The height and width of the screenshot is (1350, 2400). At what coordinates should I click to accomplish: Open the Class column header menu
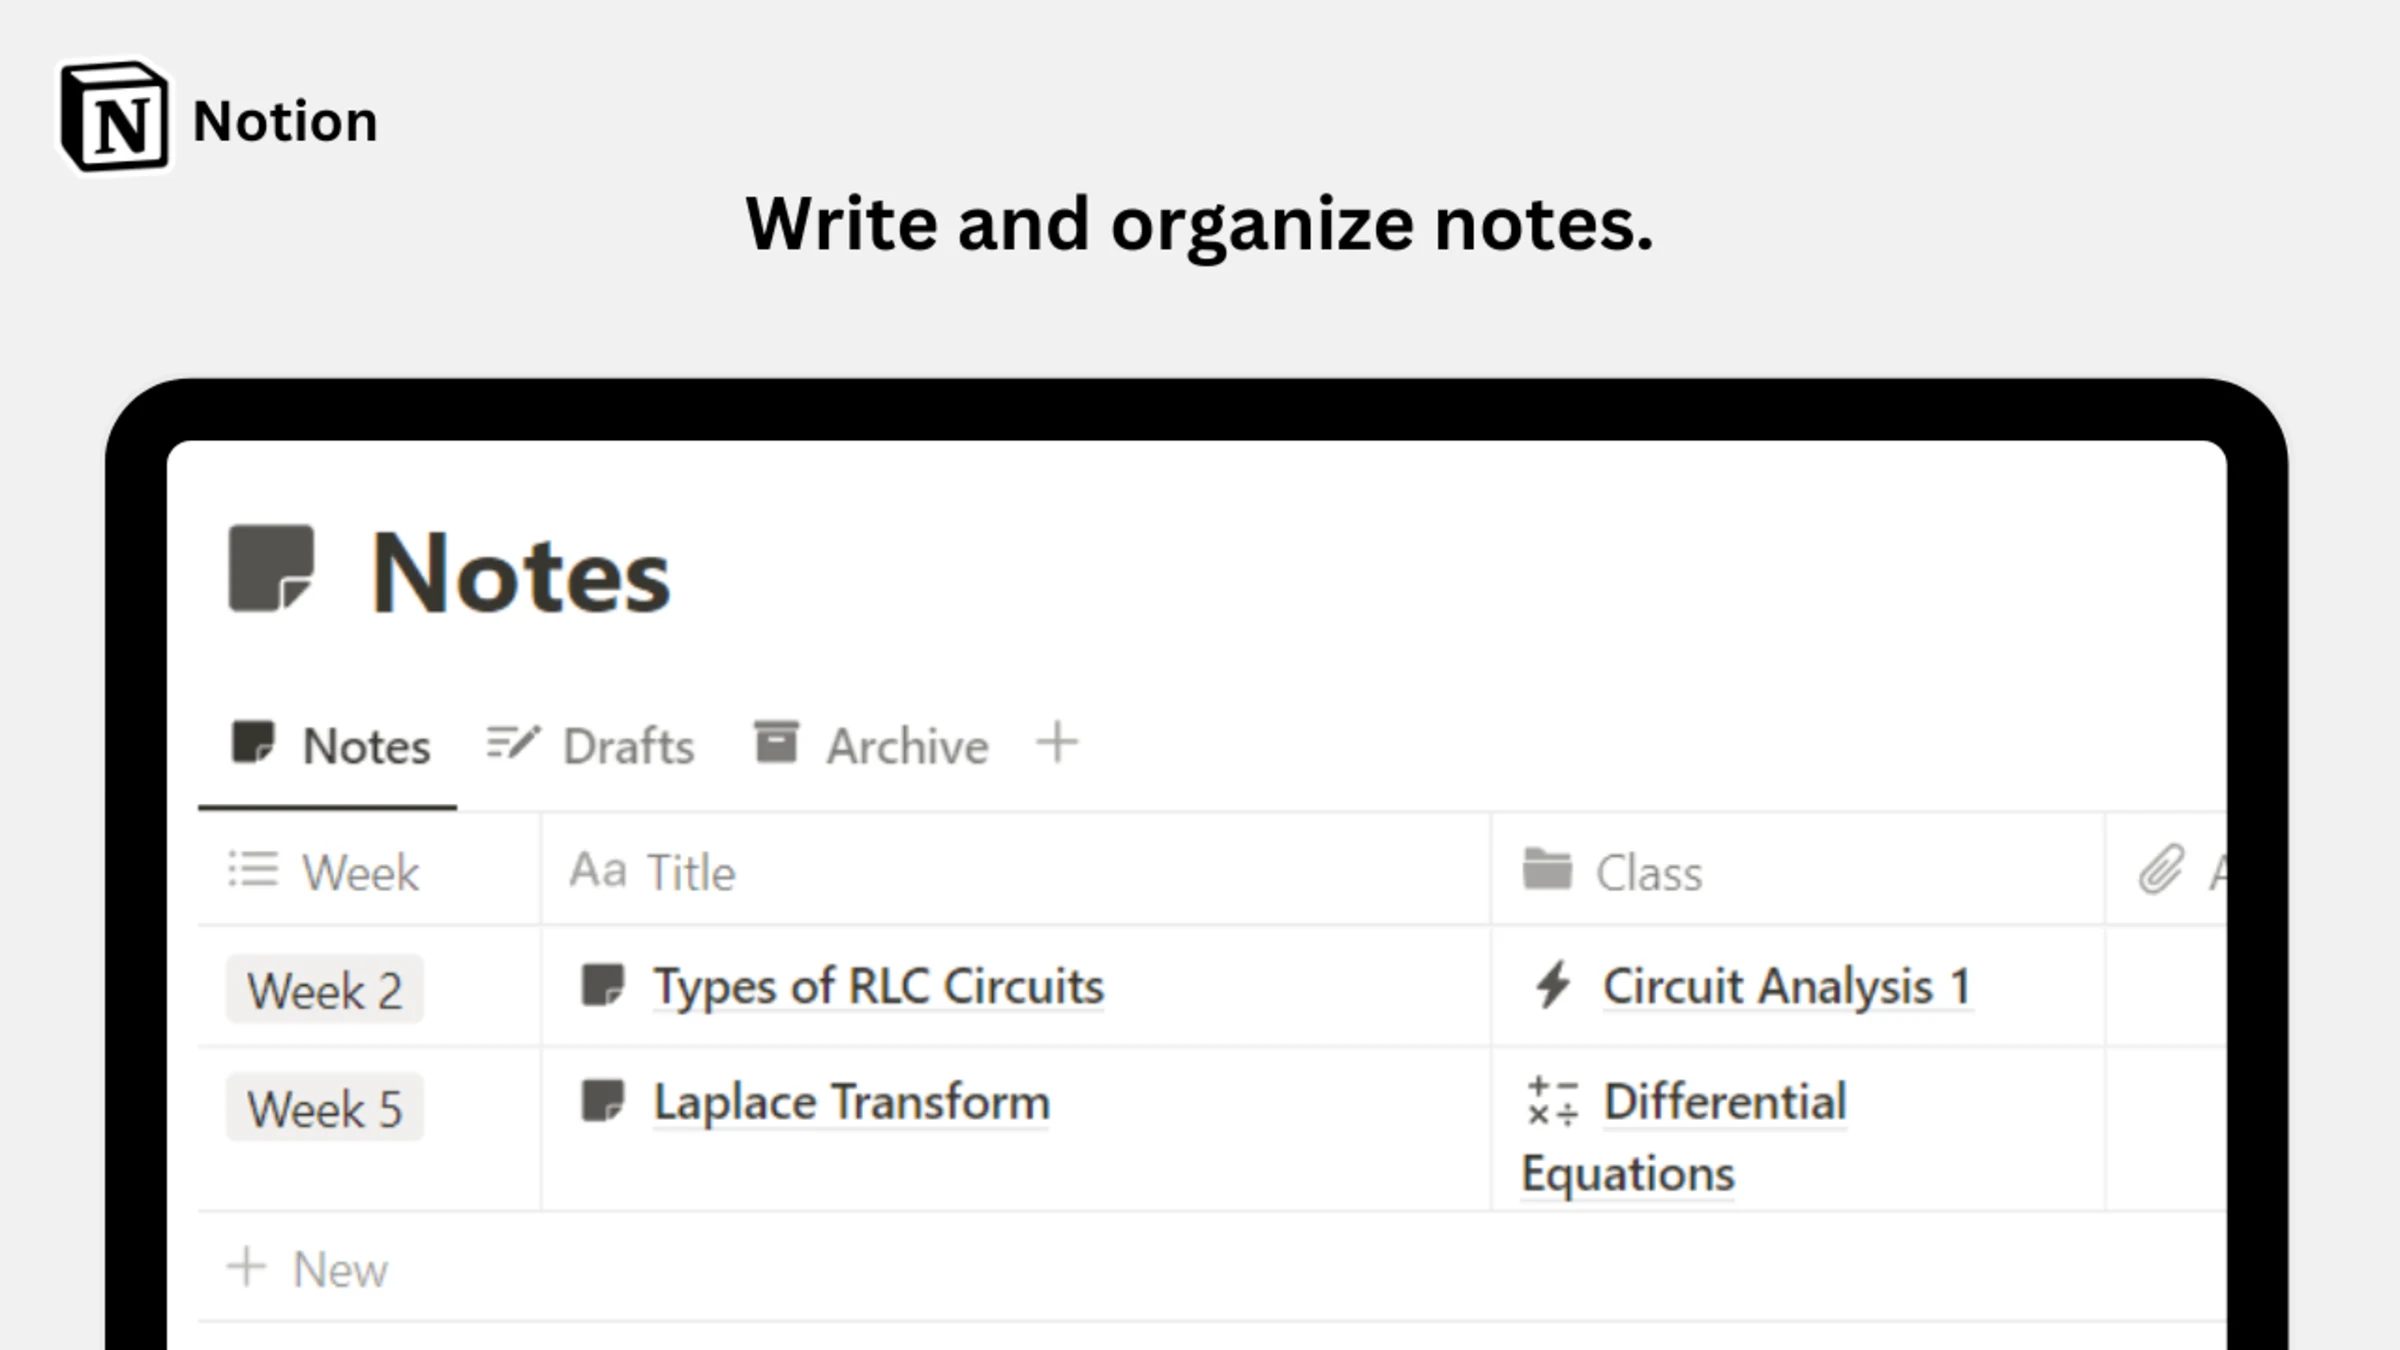(x=1650, y=871)
